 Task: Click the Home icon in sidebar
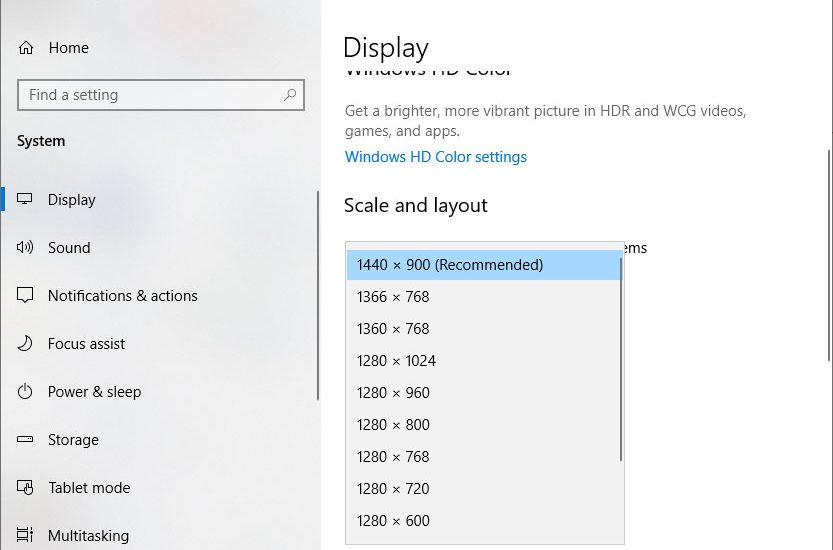coord(26,48)
